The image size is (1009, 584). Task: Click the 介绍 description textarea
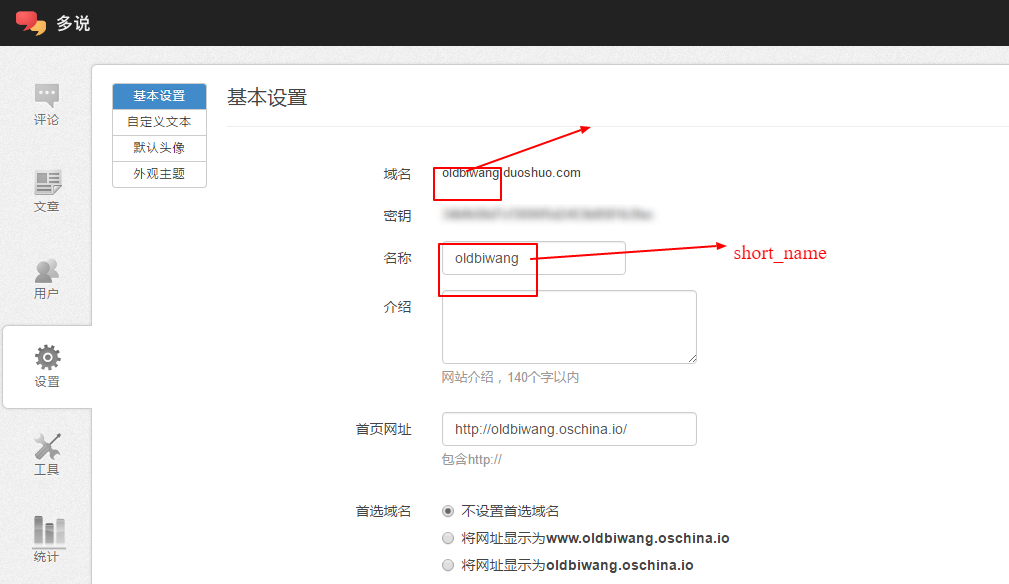click(x=569, y=327)
